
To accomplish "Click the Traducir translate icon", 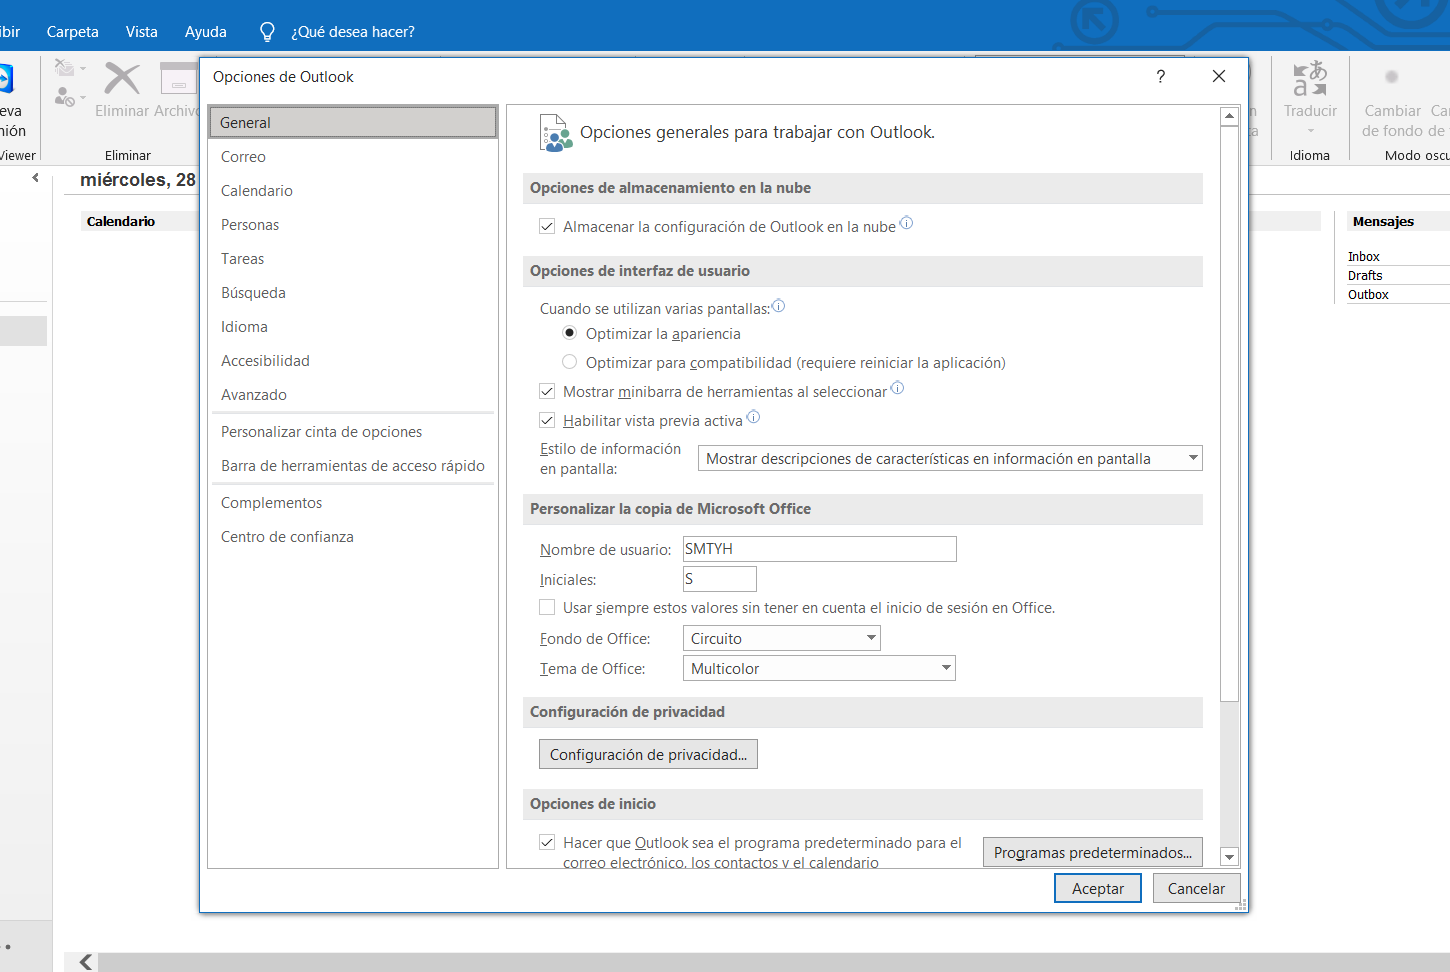I will [x=1310, y=79].
